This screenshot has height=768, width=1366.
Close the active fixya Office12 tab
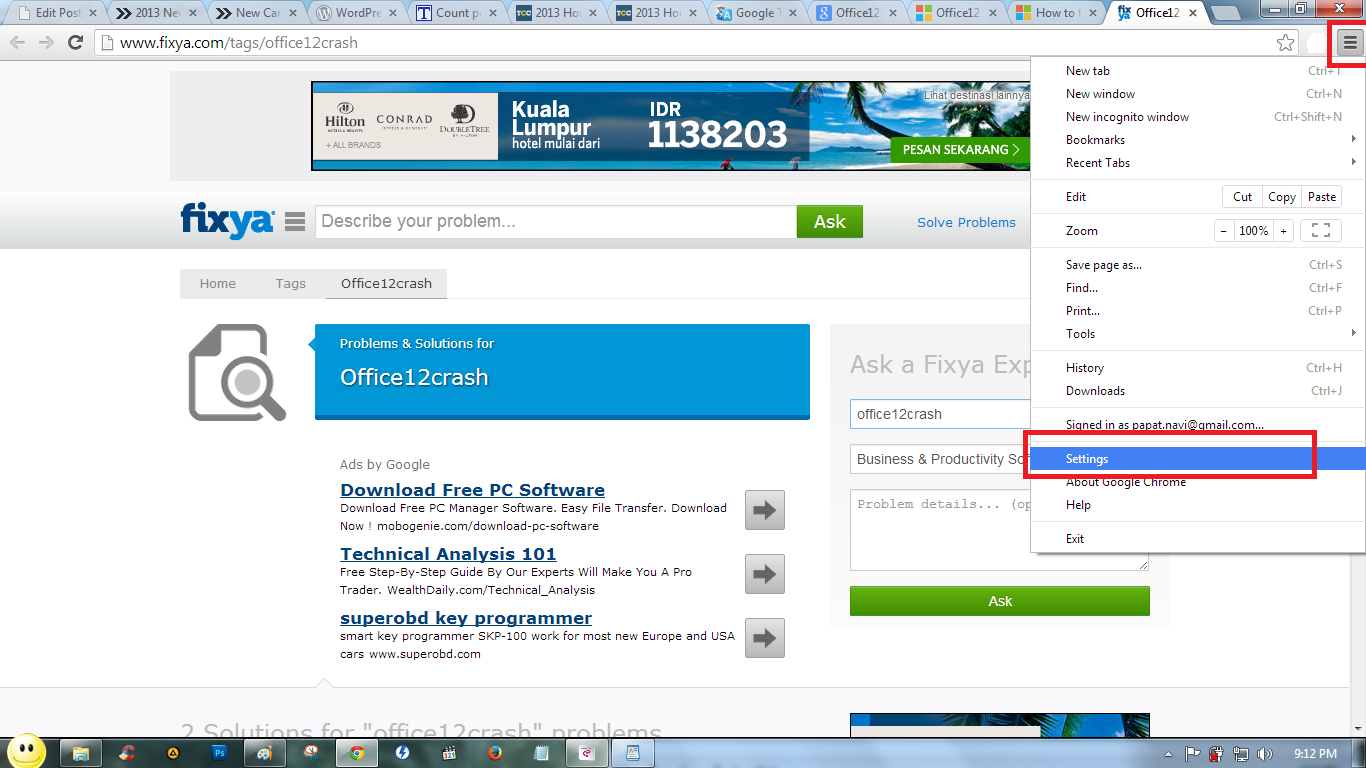coord(1194,13)
